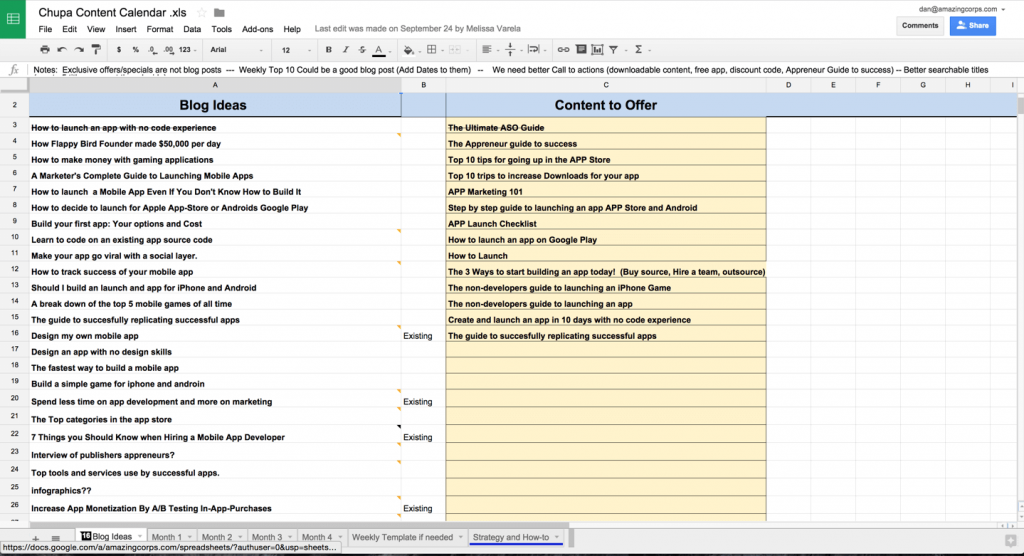Star the Chupa Content Calendar document
Image resolution: width=1024 pixels, height=556 pixels.
tap(202, 12)
